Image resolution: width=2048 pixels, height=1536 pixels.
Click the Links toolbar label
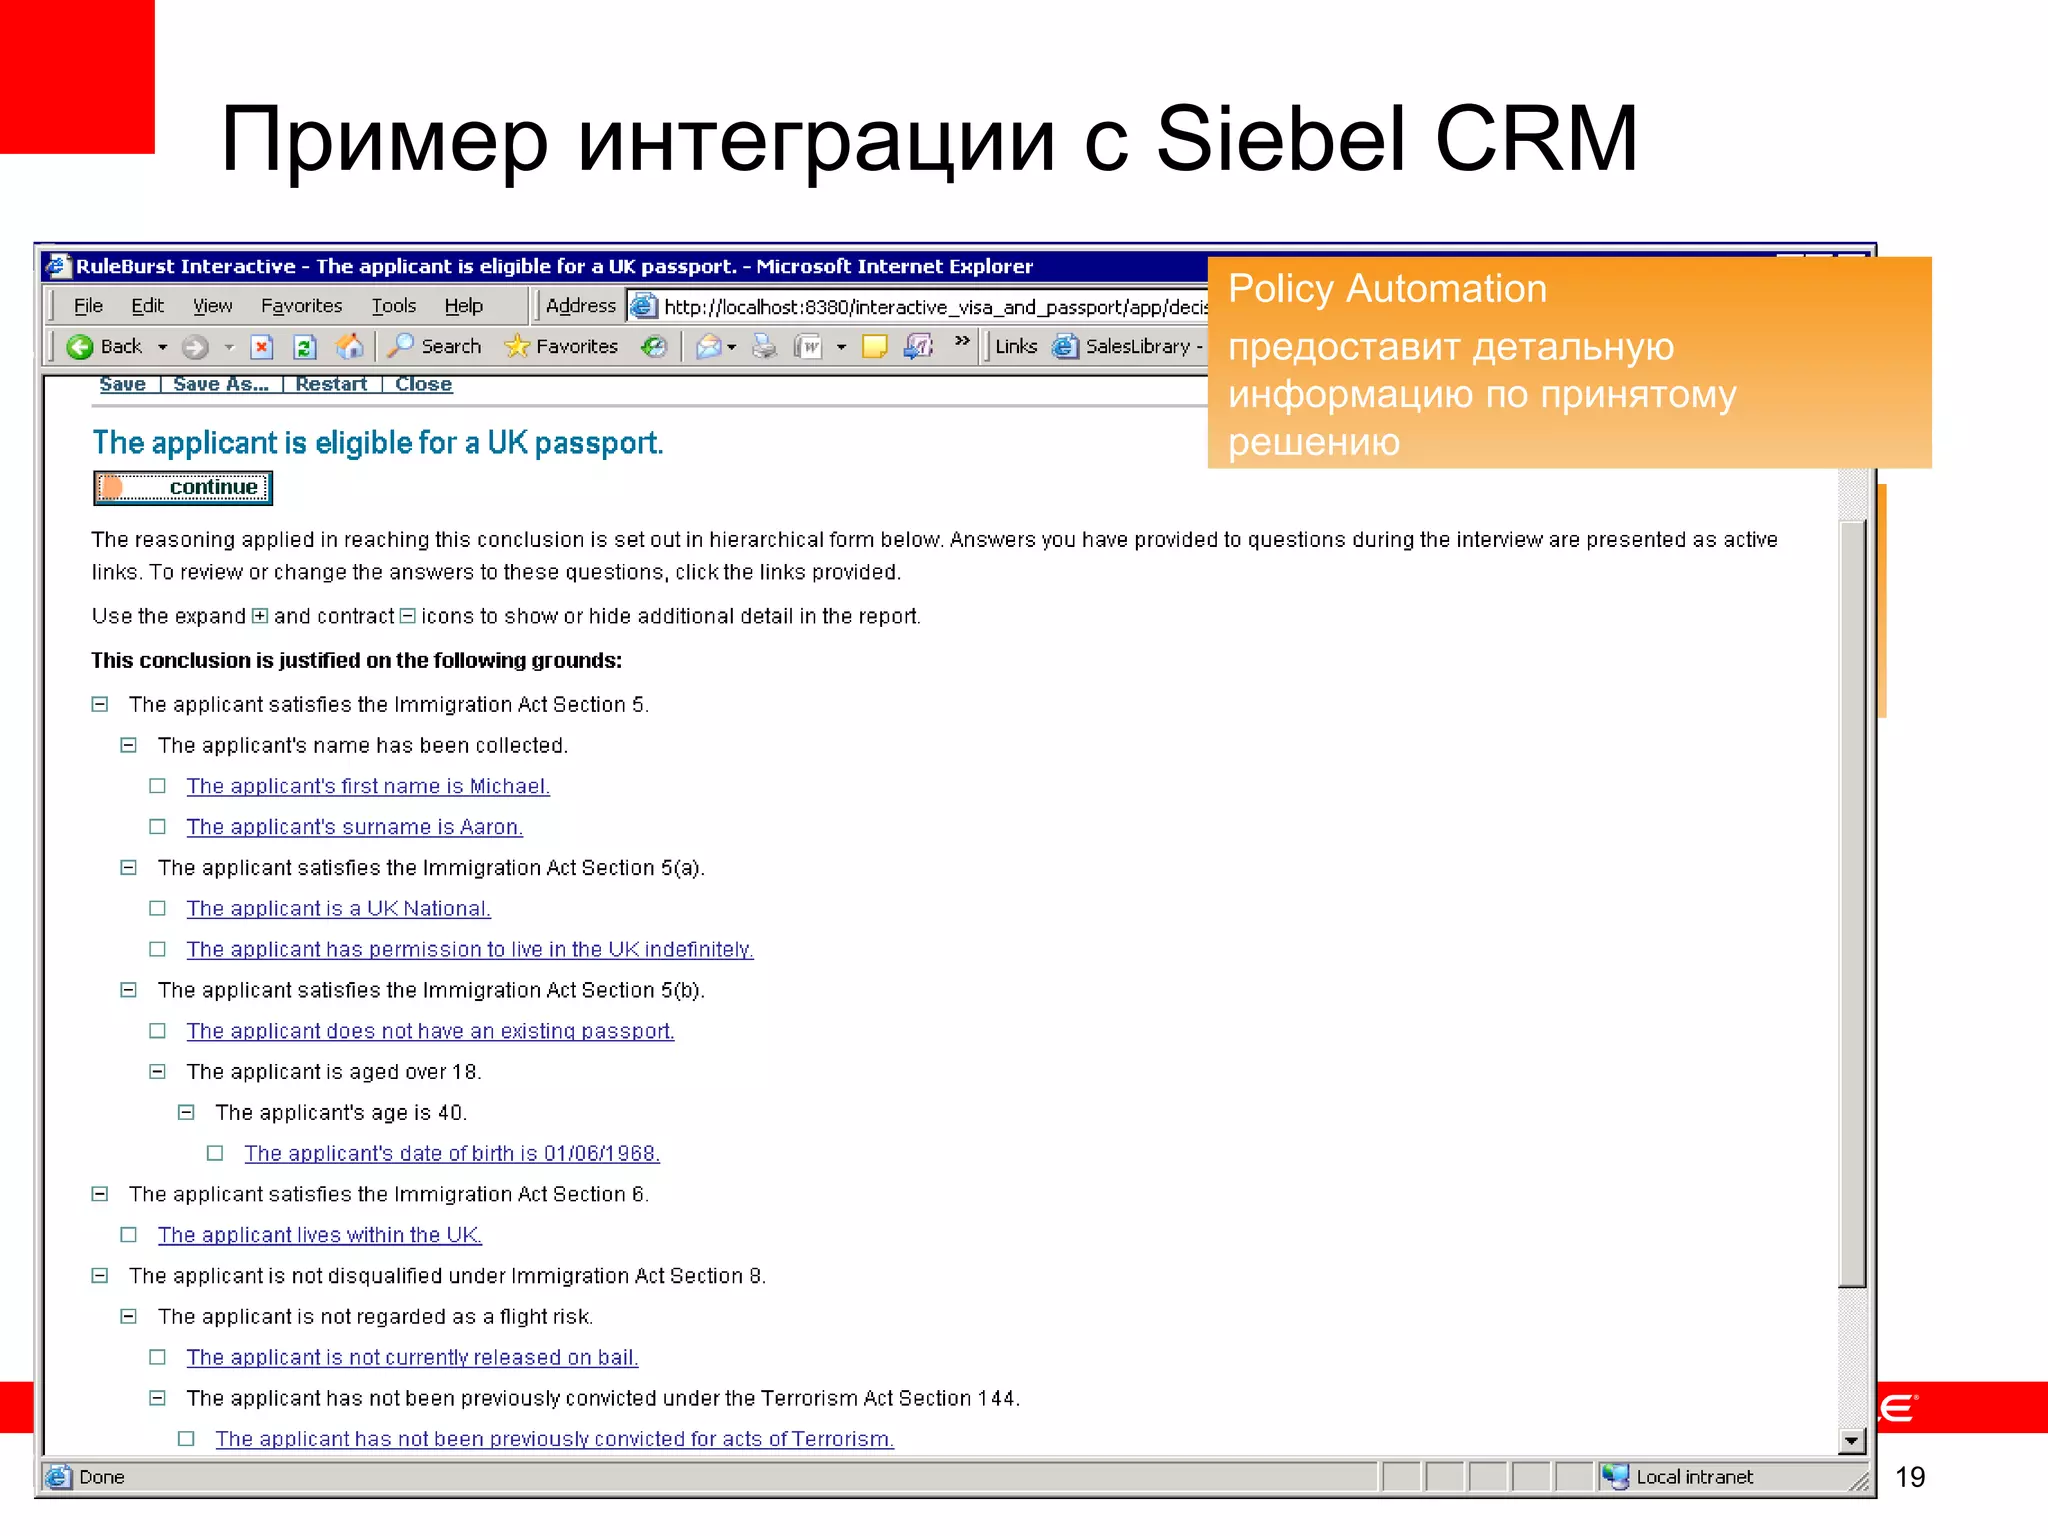(x=1016, y=346)
